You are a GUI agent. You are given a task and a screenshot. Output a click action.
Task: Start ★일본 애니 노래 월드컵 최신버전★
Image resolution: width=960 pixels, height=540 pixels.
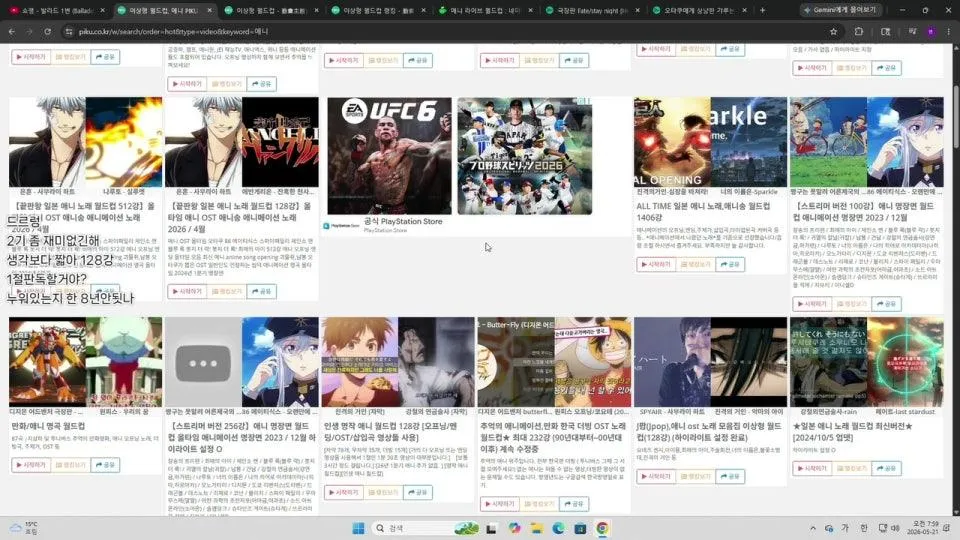[x=812, y=468]
